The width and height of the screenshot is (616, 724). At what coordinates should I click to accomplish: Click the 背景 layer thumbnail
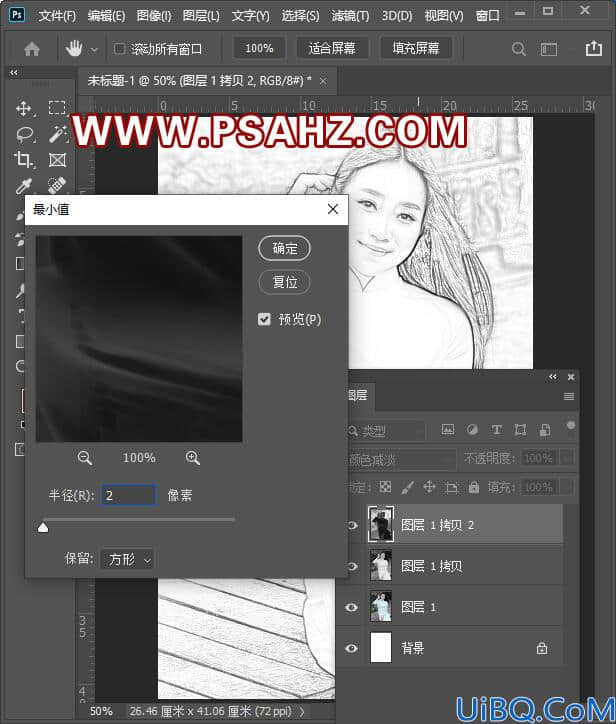[x=381, y=647]
